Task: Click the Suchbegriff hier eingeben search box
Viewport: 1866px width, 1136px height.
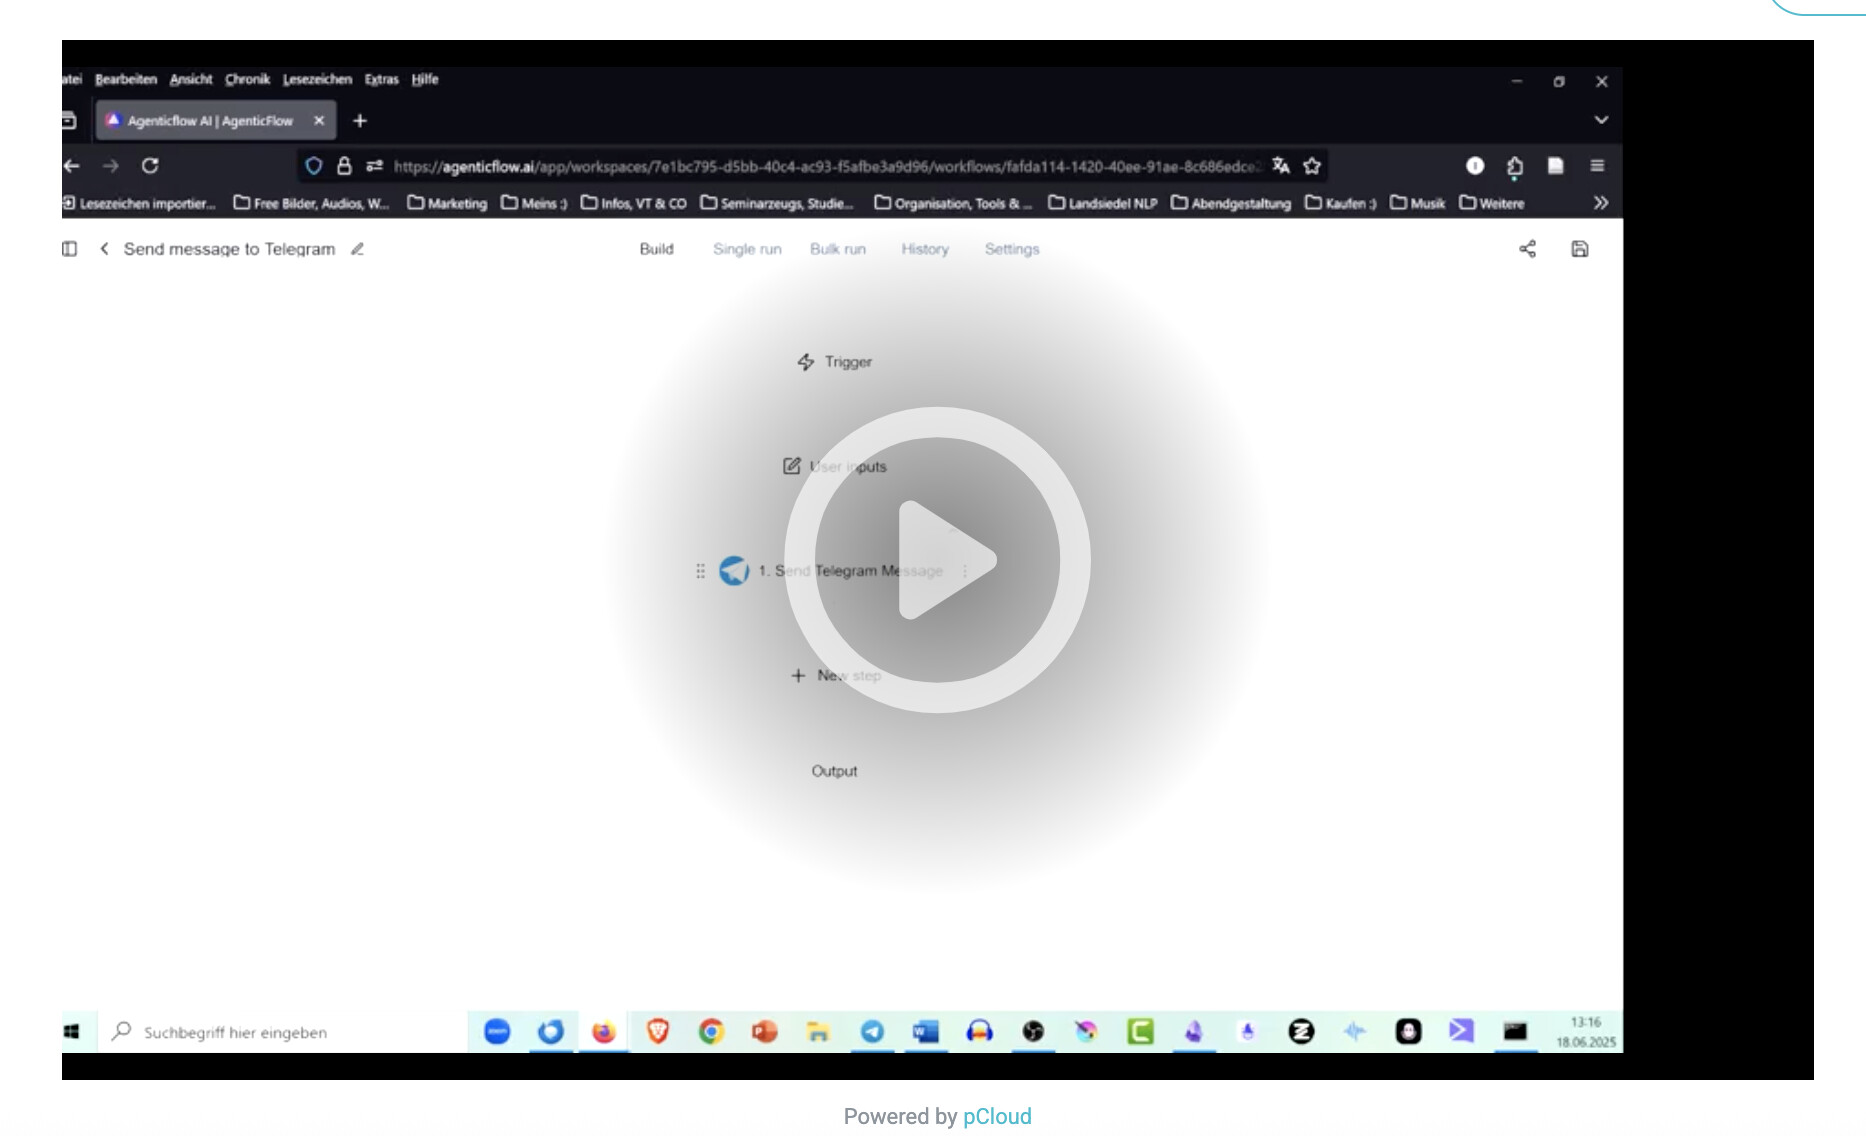Action: point(283,1032)
